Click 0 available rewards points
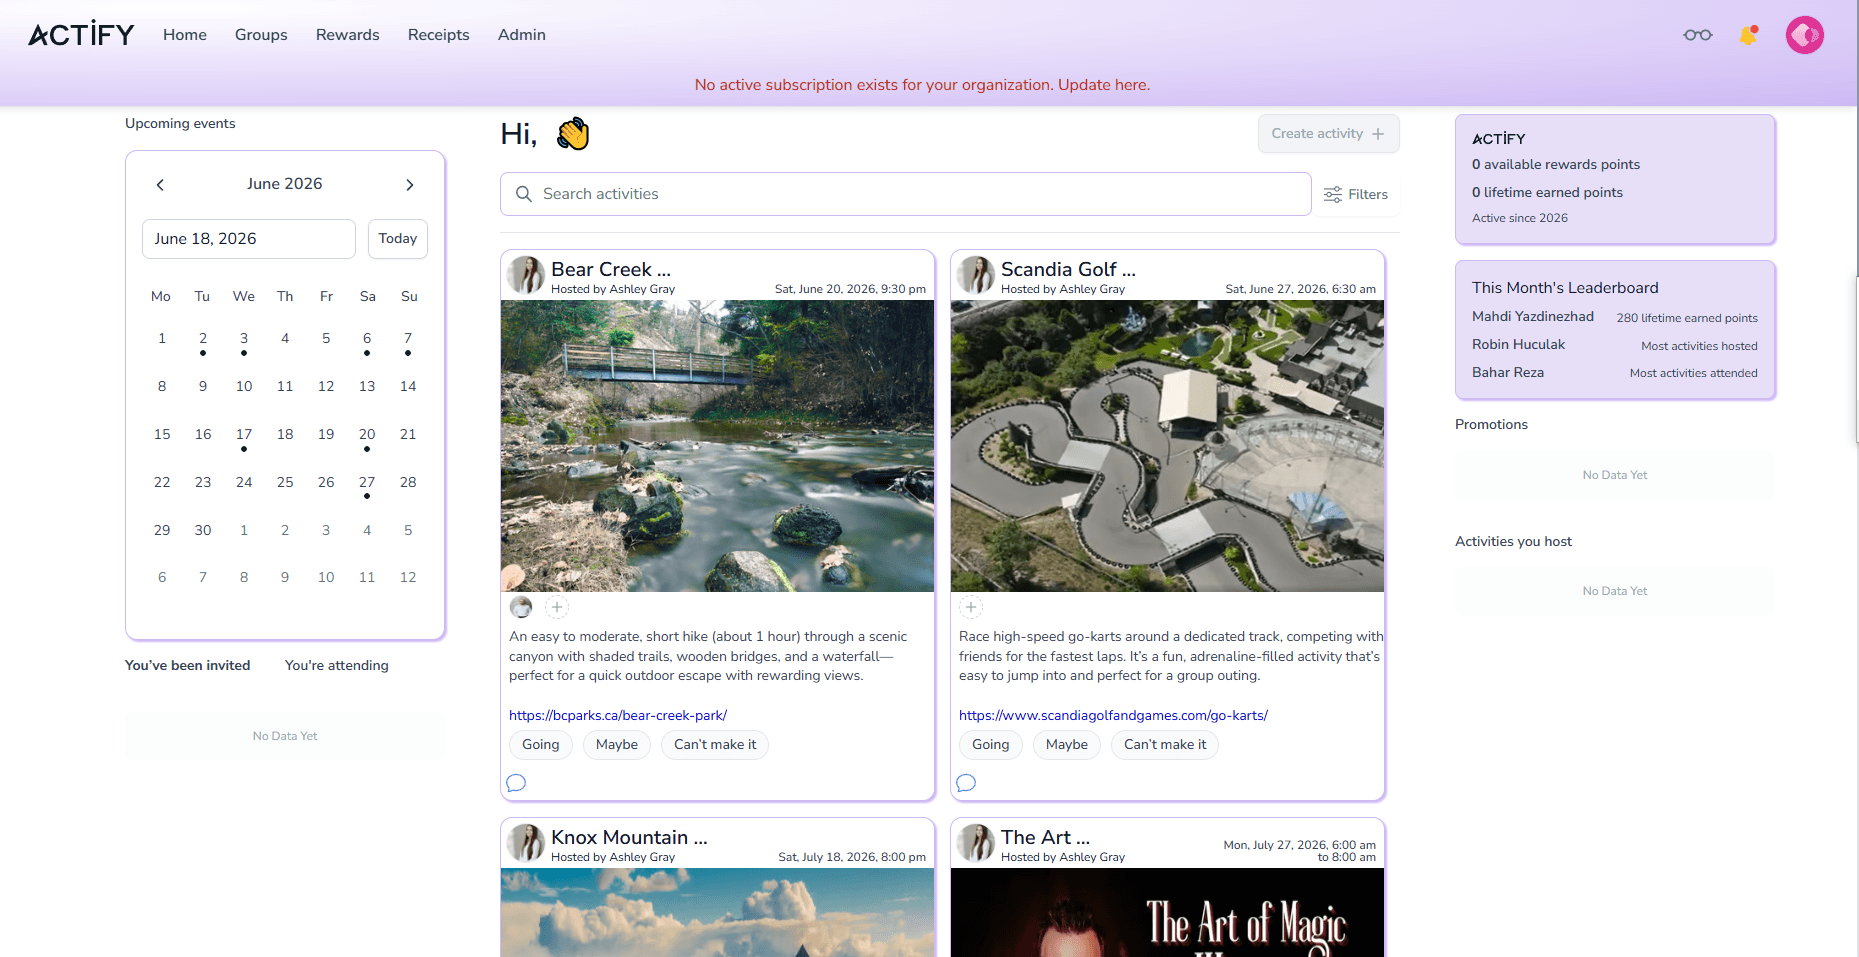Image resolution: width=1859 pixels, height=957 pixels. tap(1556, 164)
